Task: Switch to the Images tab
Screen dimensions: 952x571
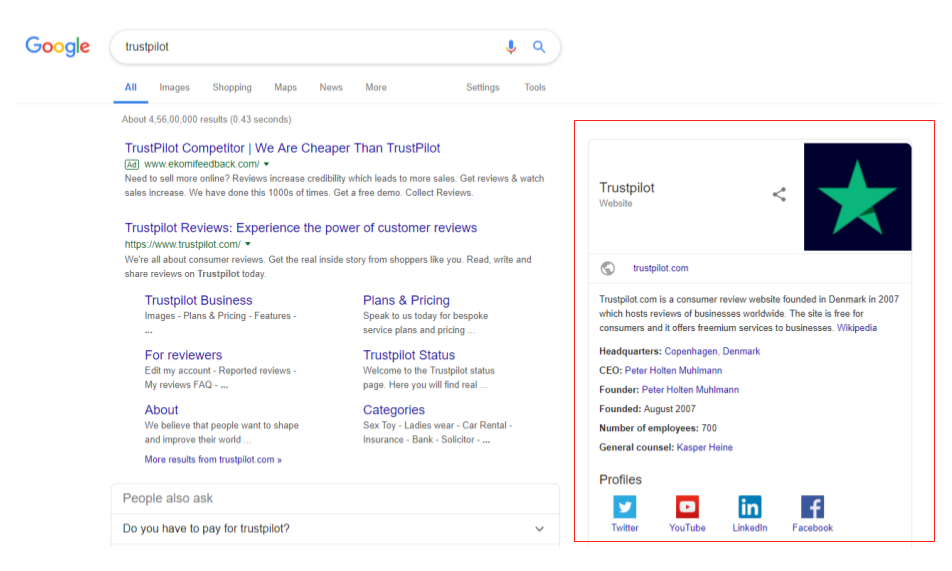Action: tap(174, 87)
